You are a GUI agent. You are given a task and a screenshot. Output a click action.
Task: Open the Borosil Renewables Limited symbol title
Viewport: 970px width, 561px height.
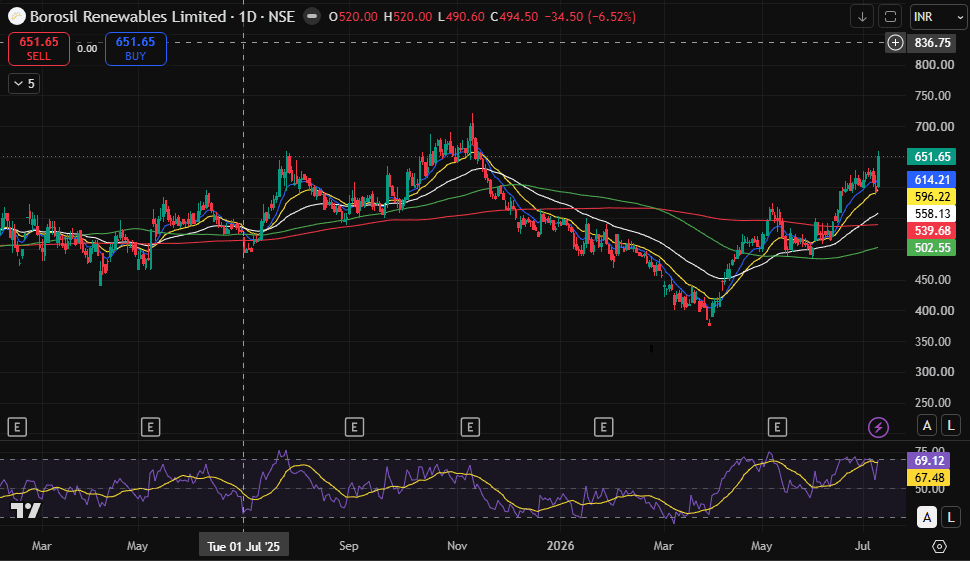[162, 17]
